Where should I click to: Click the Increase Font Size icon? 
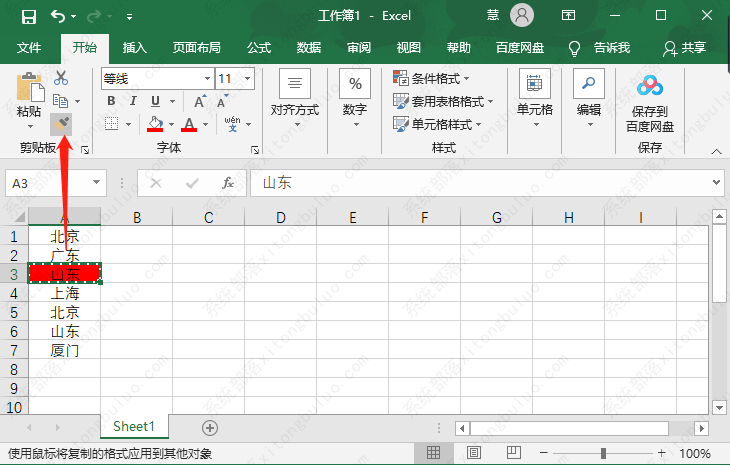pos(200,101)
